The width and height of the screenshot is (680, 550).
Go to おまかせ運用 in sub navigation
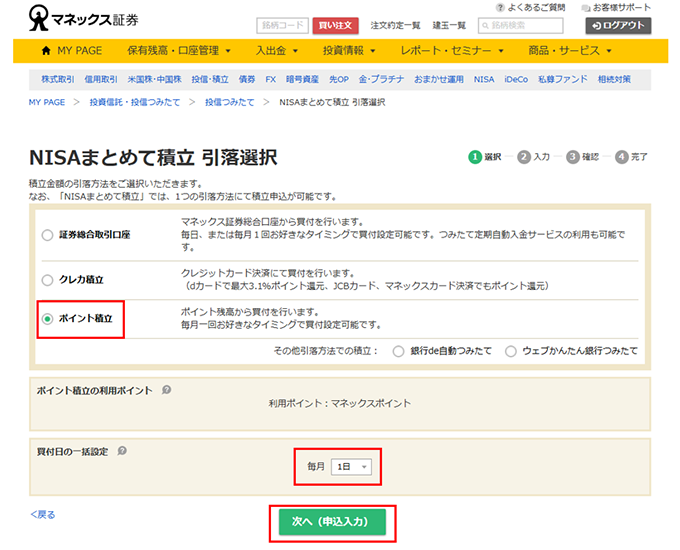[x=439, y=79]
